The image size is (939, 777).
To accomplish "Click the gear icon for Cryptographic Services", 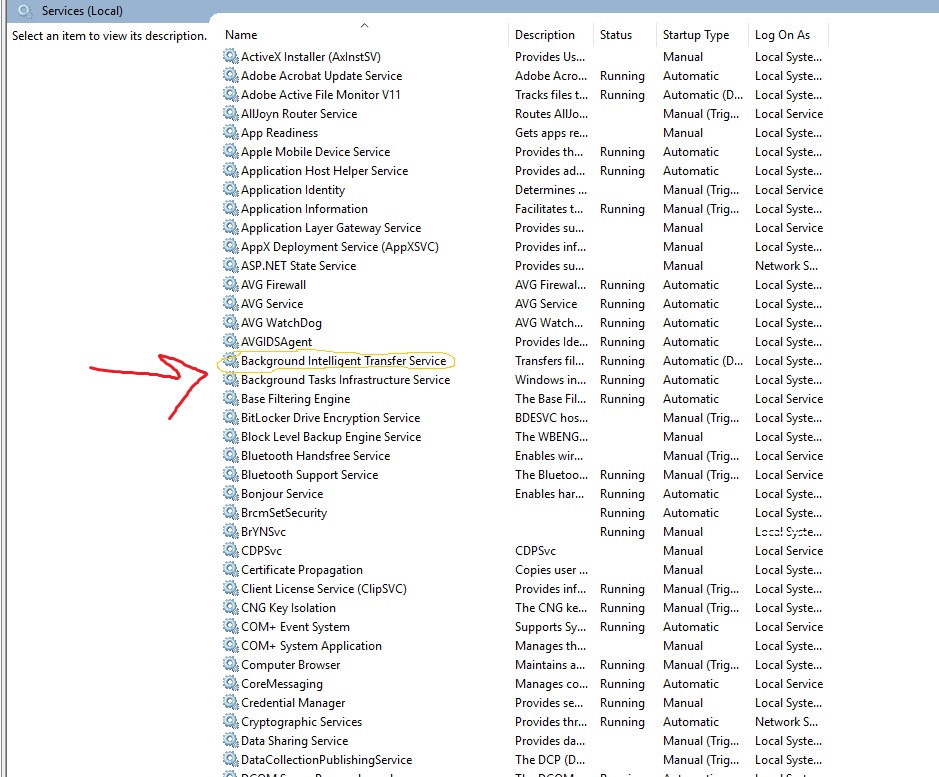I will coord(231,722).
